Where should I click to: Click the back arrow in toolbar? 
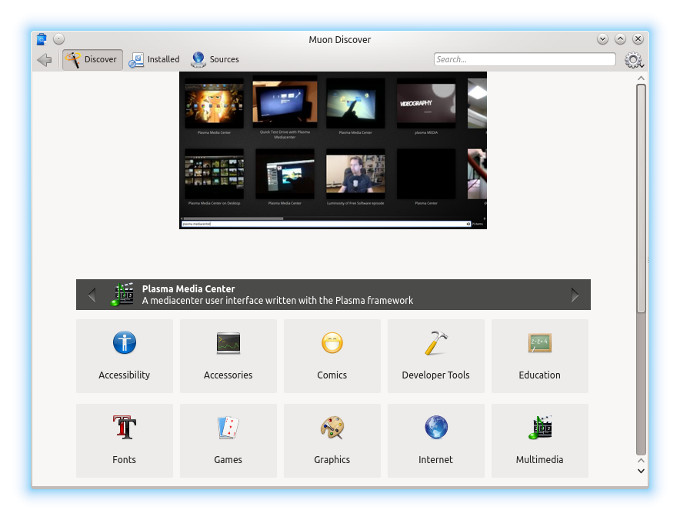pyautogui.click(x=44, y=60)
